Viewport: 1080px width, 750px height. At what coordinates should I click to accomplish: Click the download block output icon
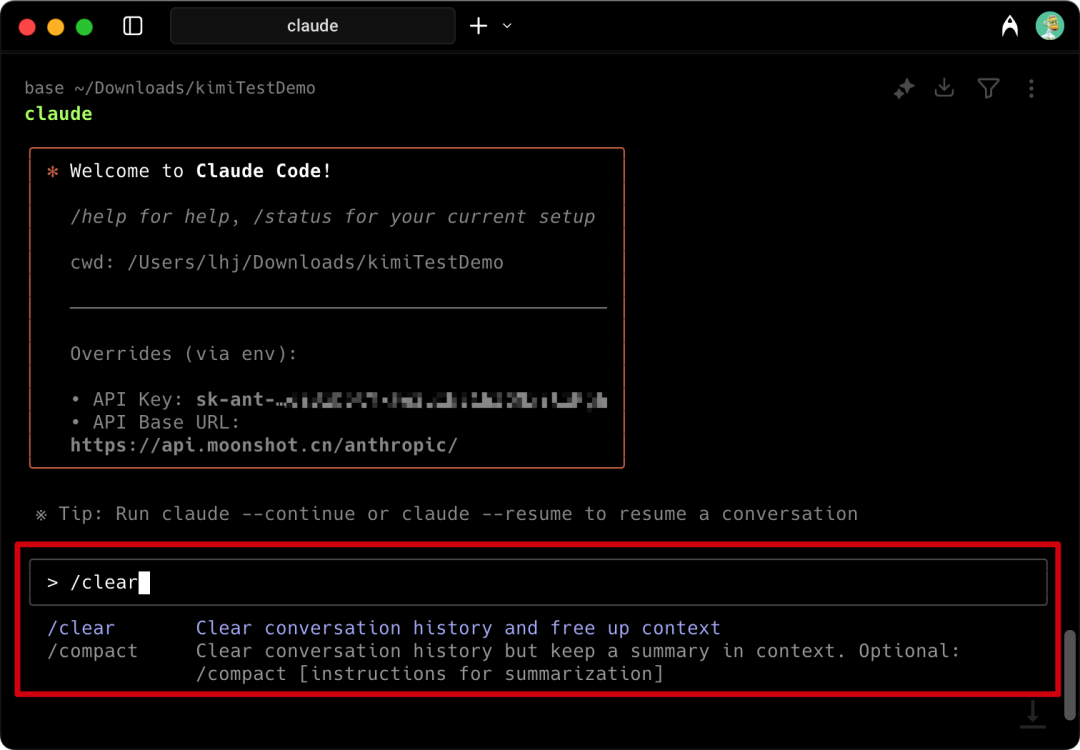[944, 87]
